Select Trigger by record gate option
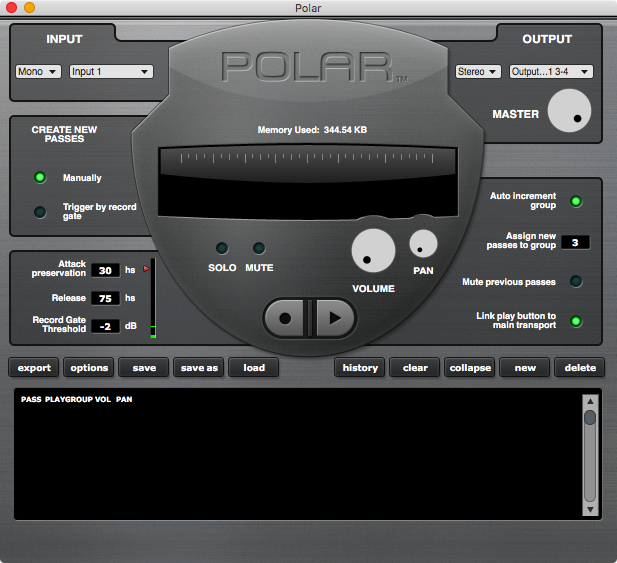617x563 pixels. (x=40, y=212)
